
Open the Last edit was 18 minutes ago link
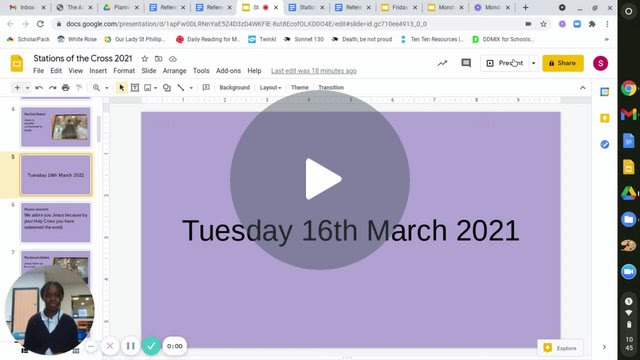(314, 71)
